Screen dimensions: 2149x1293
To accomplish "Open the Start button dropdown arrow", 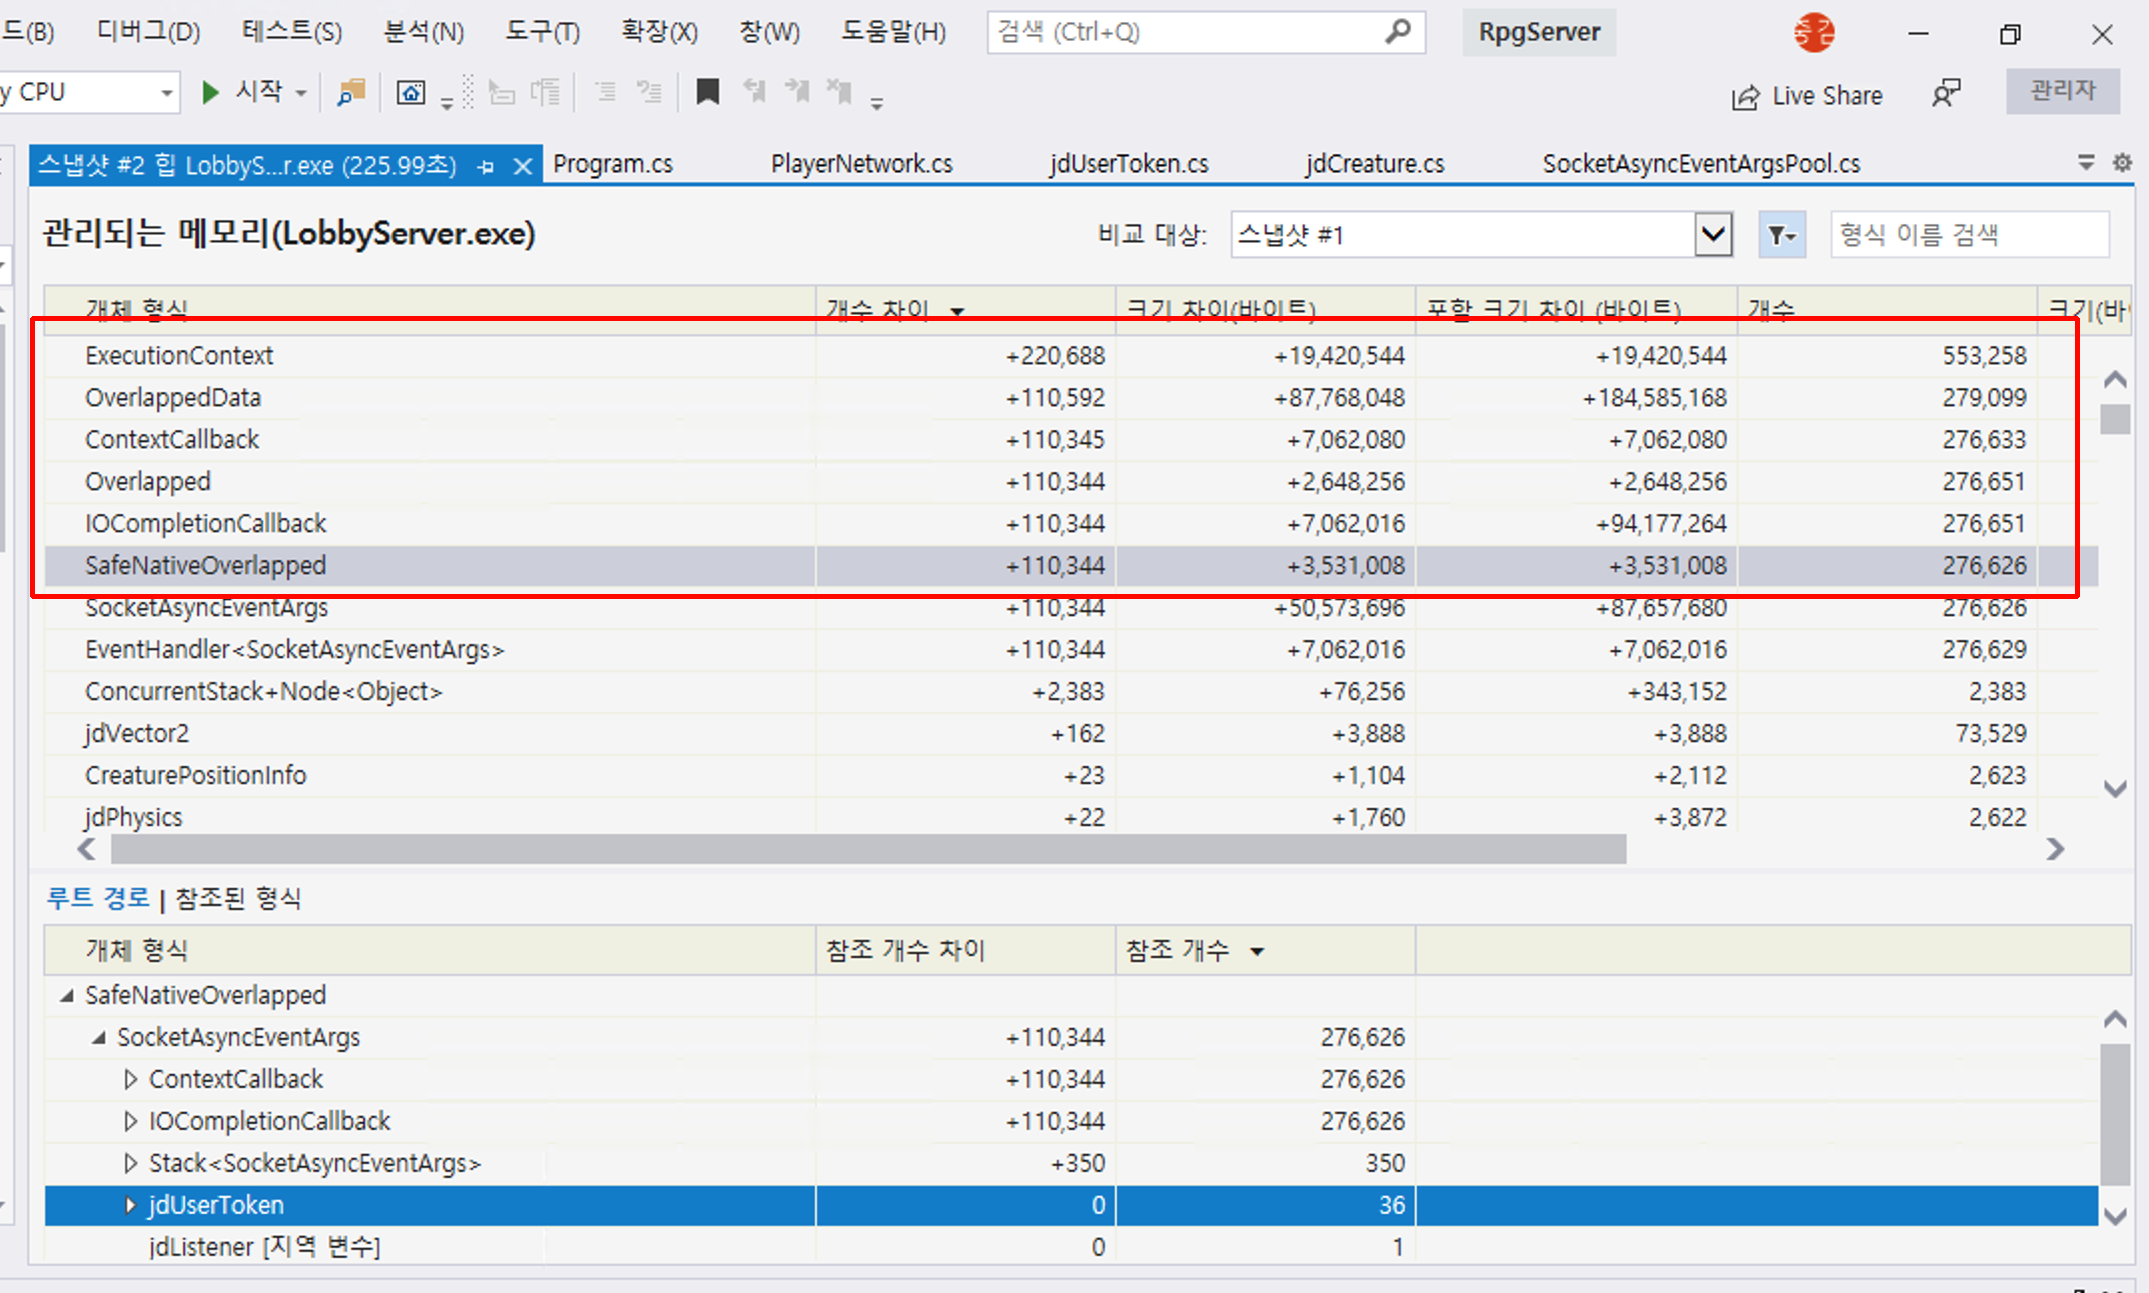I will [x=301, y=94].
